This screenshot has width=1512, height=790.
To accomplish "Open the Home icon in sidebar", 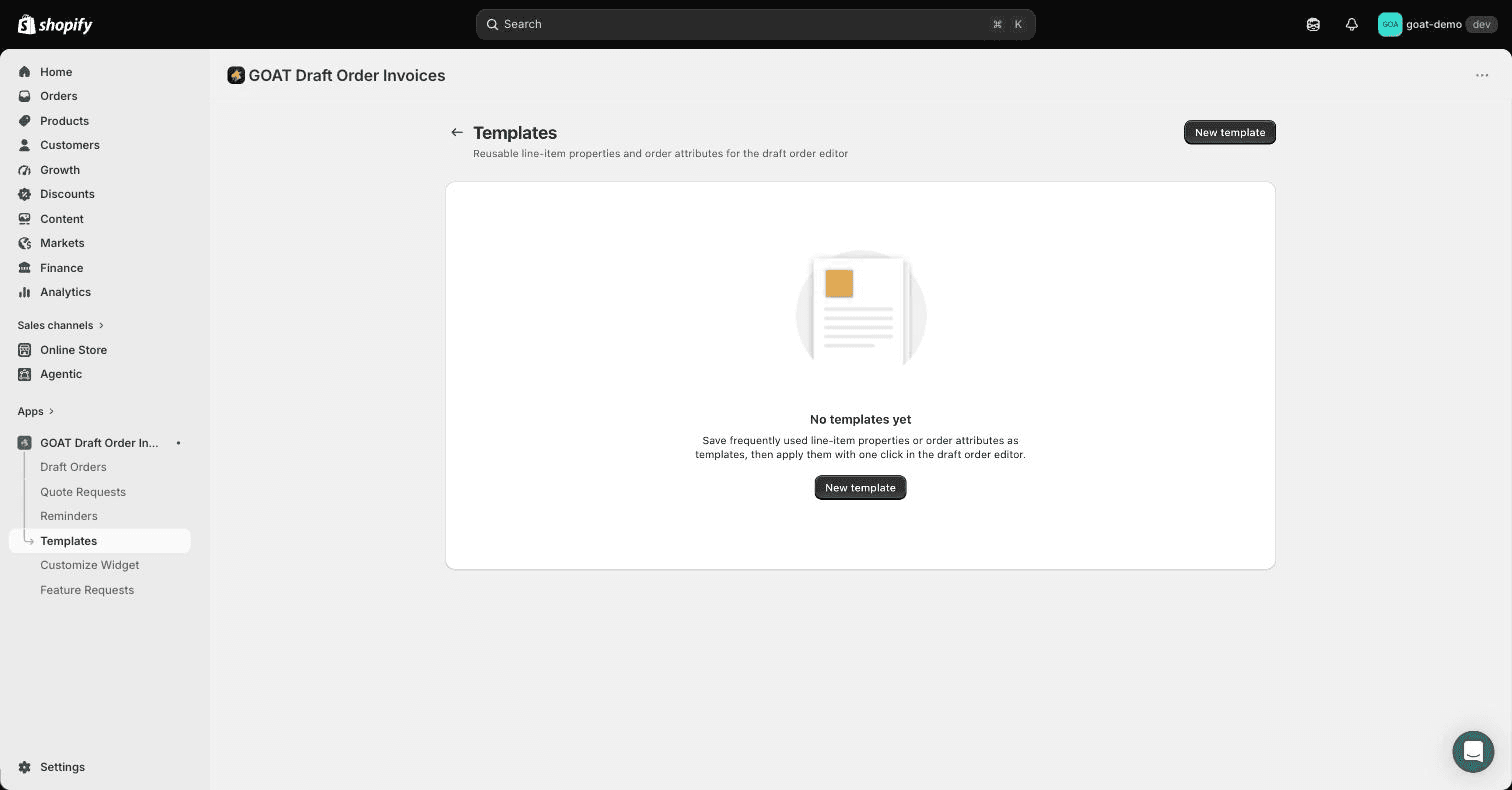I will 25,72.
